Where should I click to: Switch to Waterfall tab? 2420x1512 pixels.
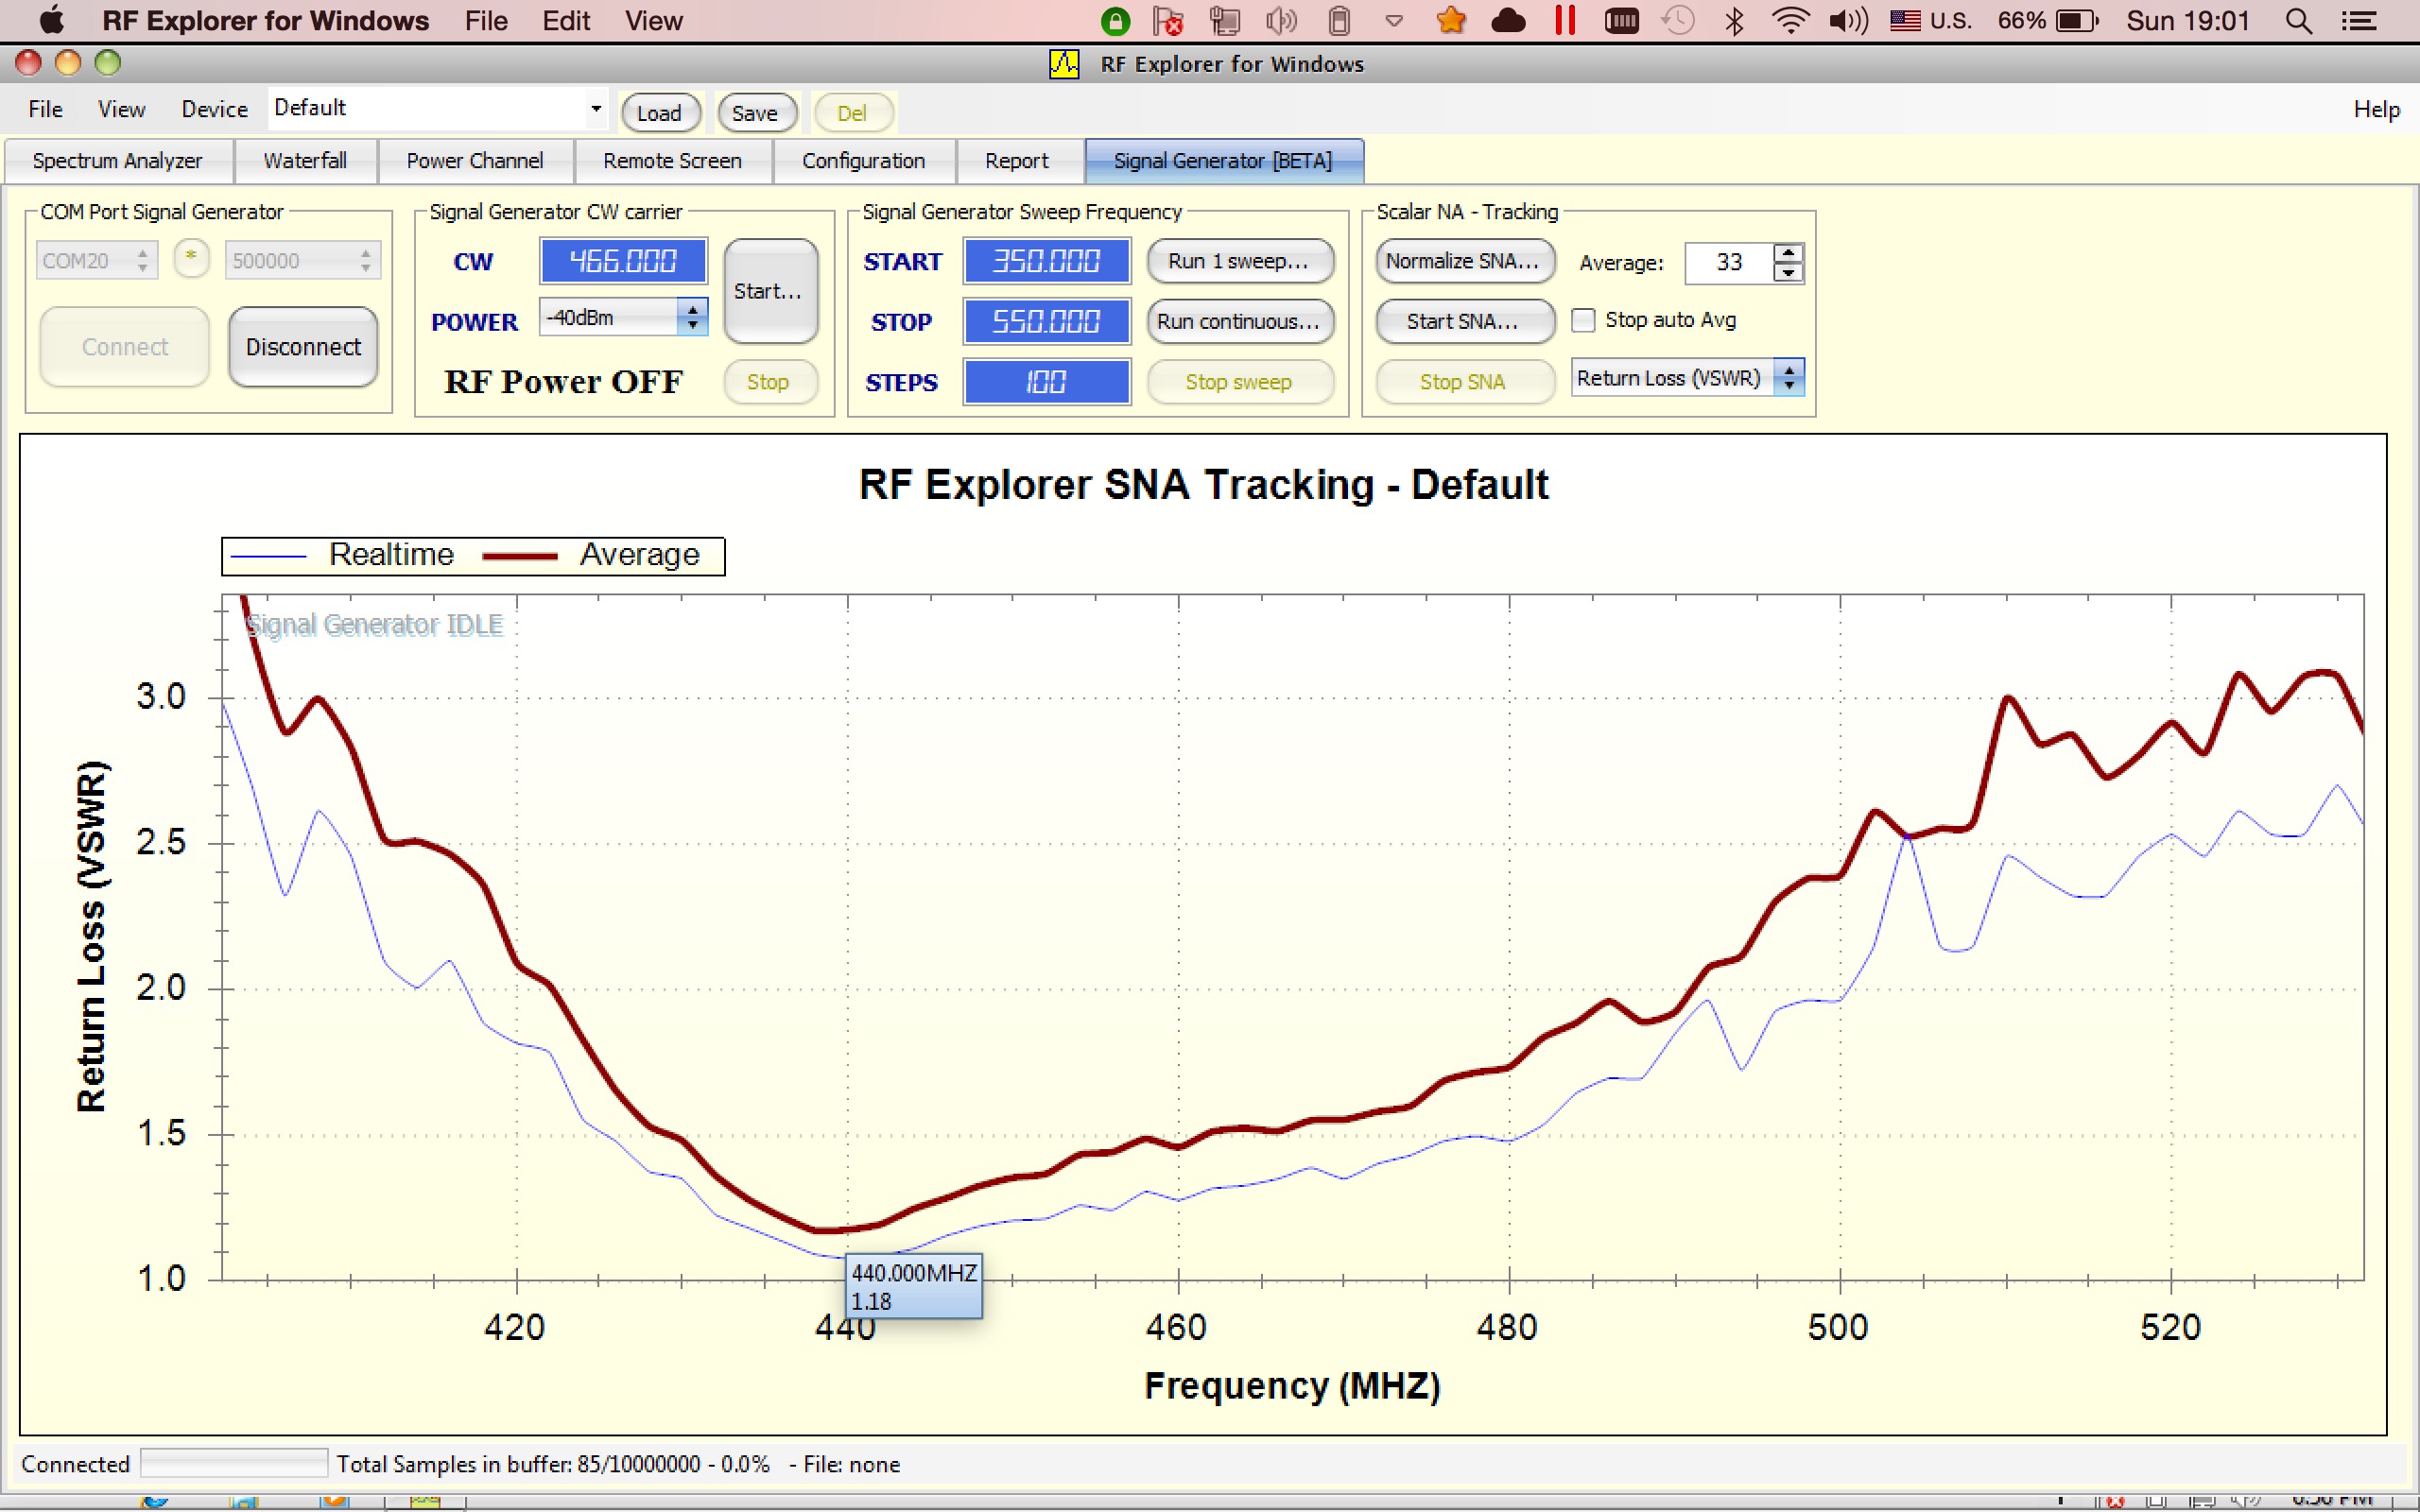pos(305,160)
